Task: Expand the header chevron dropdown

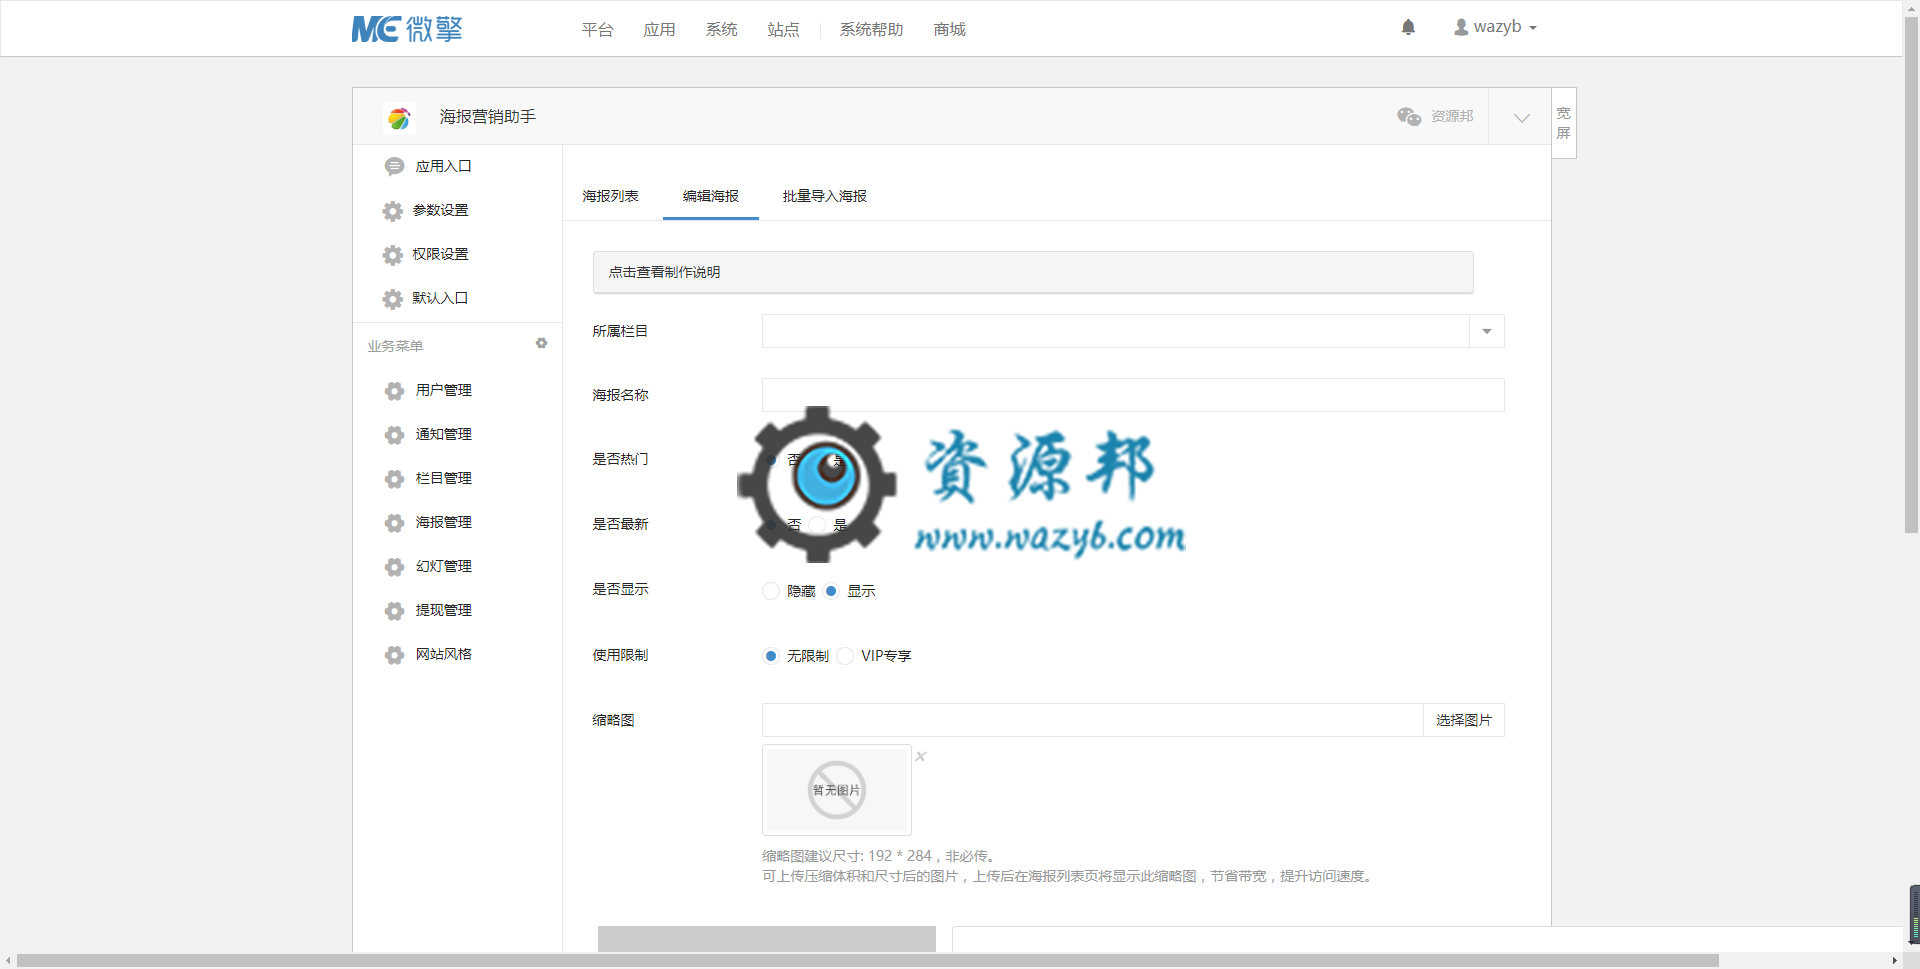Action: point(1521,118)
